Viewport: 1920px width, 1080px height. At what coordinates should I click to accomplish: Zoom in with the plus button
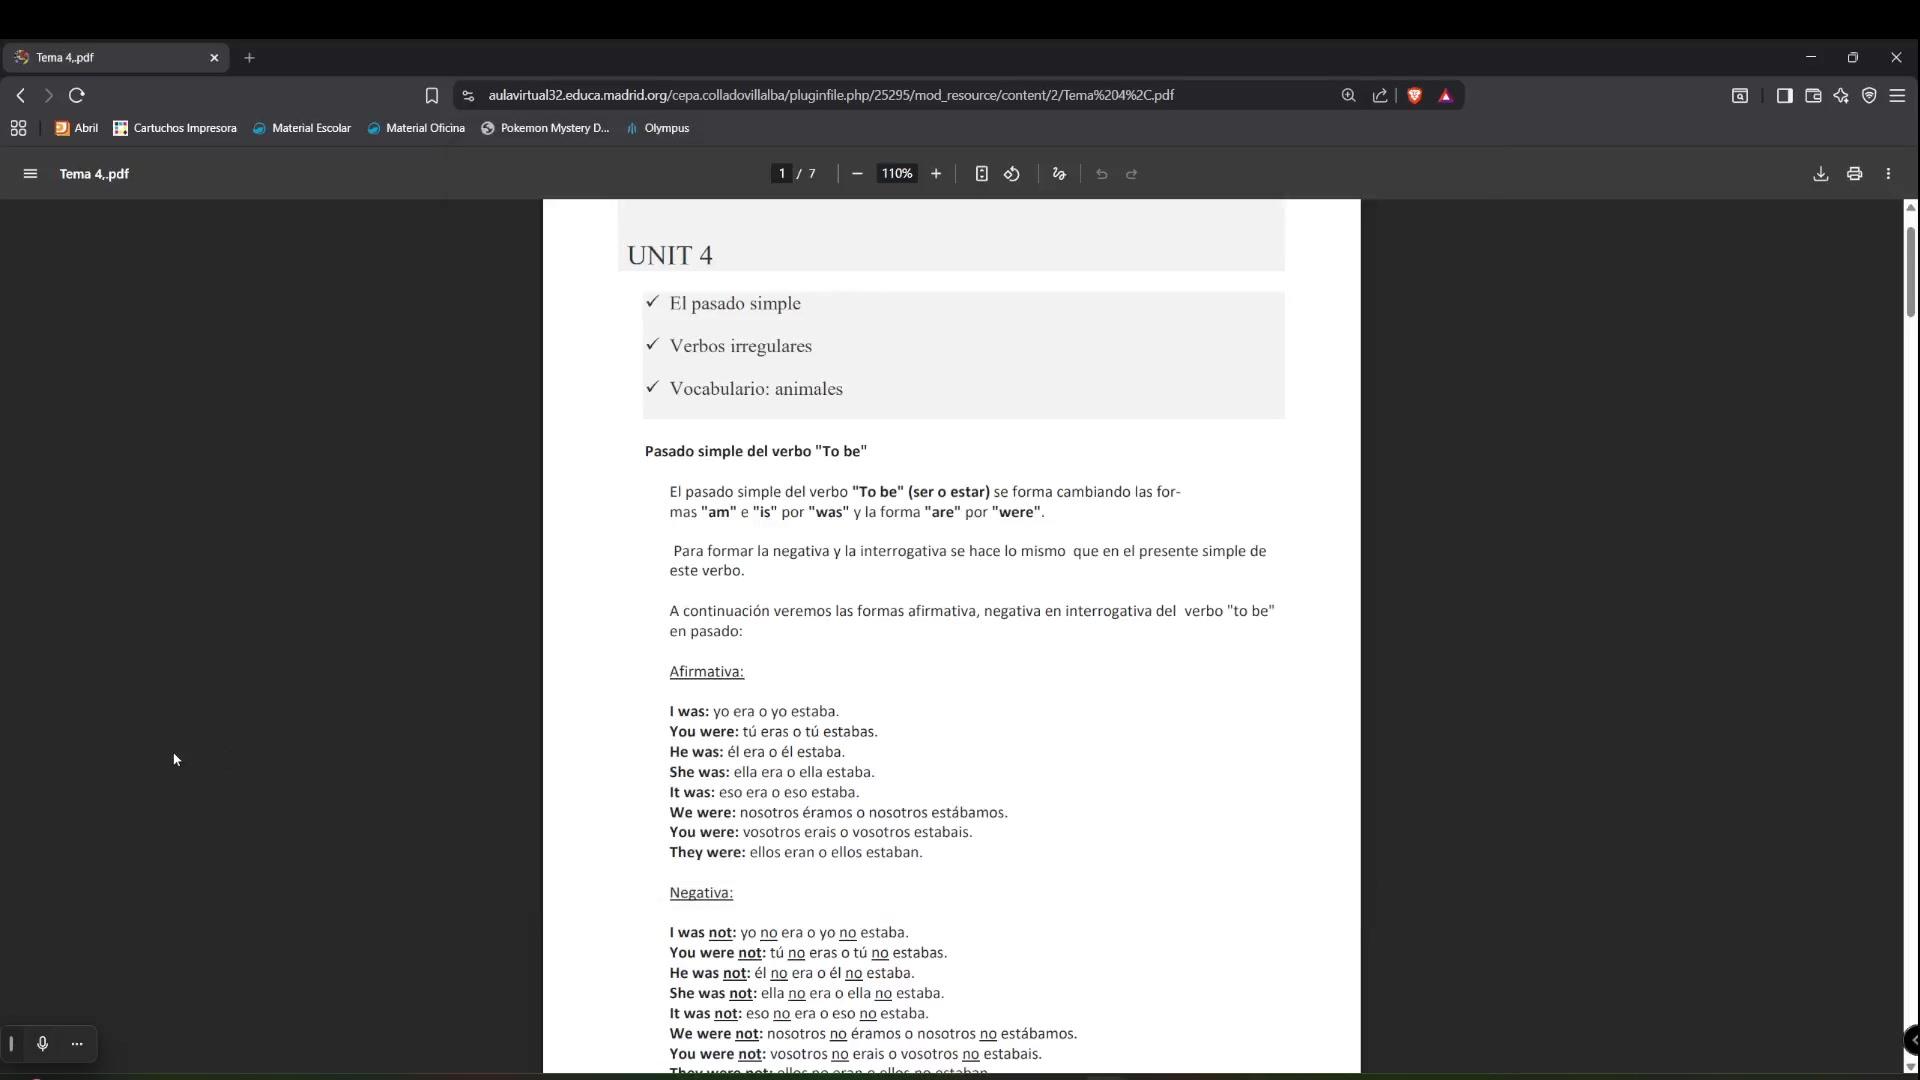936,174
